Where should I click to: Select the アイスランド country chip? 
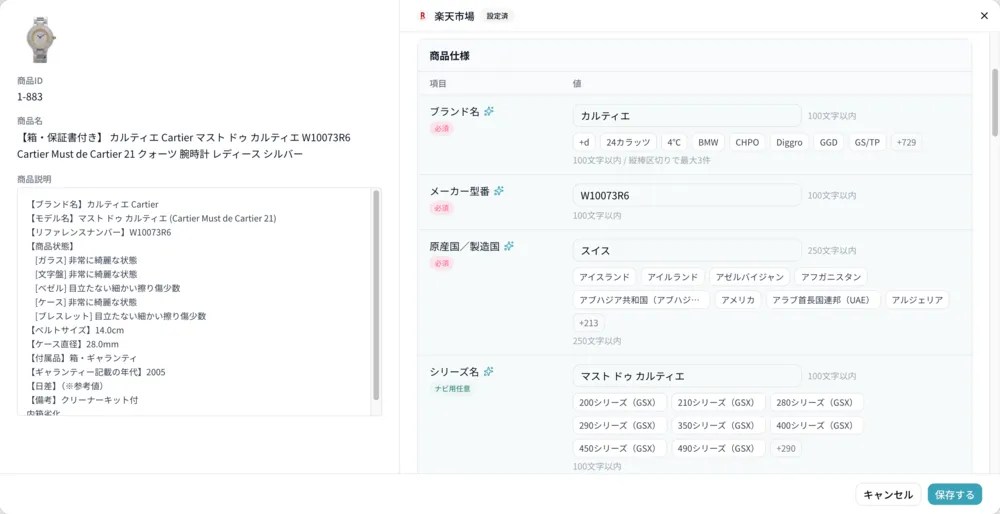(605, 277)
